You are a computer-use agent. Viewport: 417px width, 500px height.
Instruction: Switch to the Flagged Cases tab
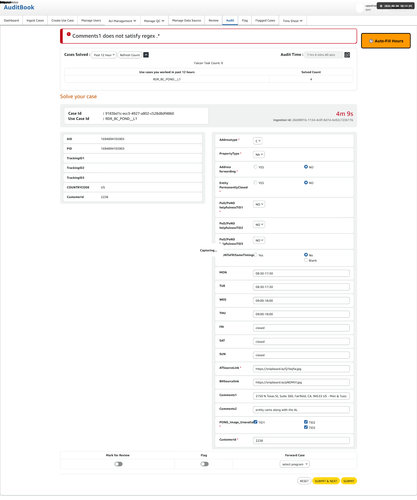pos(265,20)
